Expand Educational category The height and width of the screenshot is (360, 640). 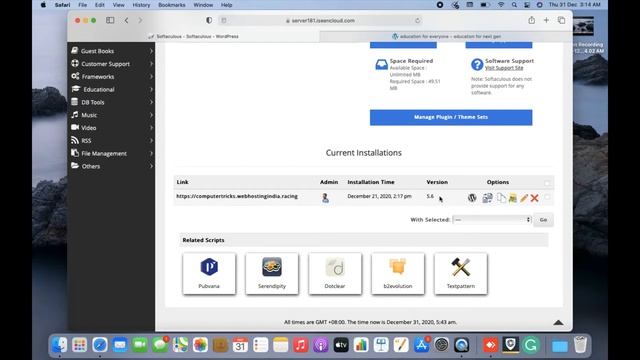(x=112, y=89)
